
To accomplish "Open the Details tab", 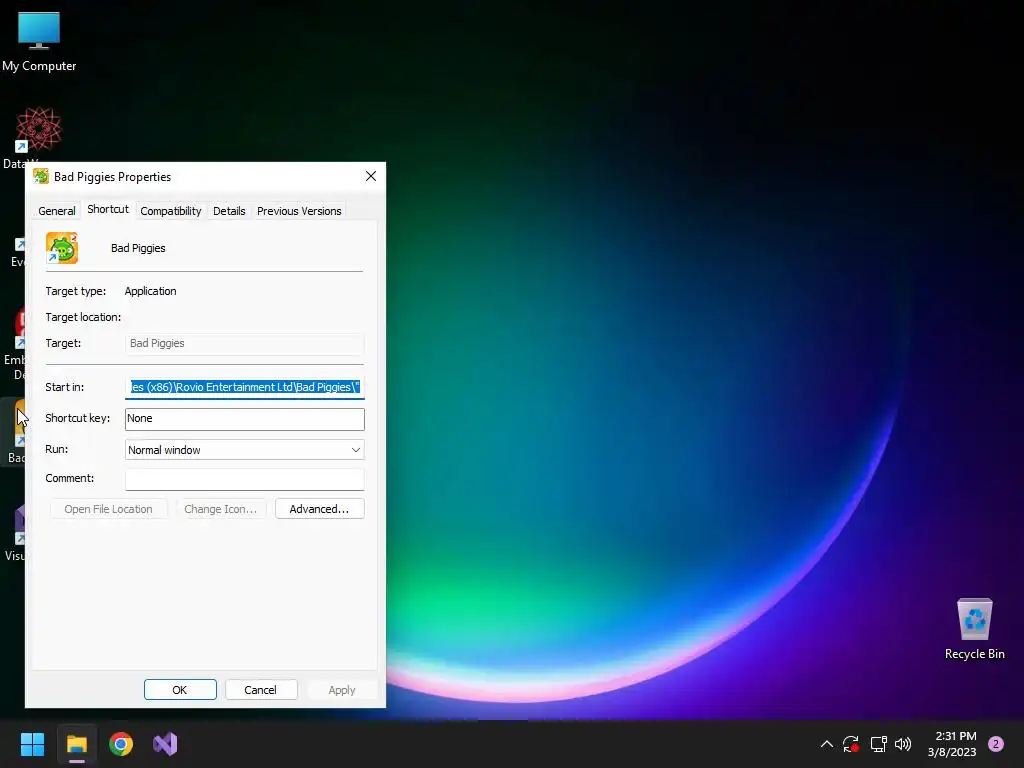I will (x=229, y=211).
